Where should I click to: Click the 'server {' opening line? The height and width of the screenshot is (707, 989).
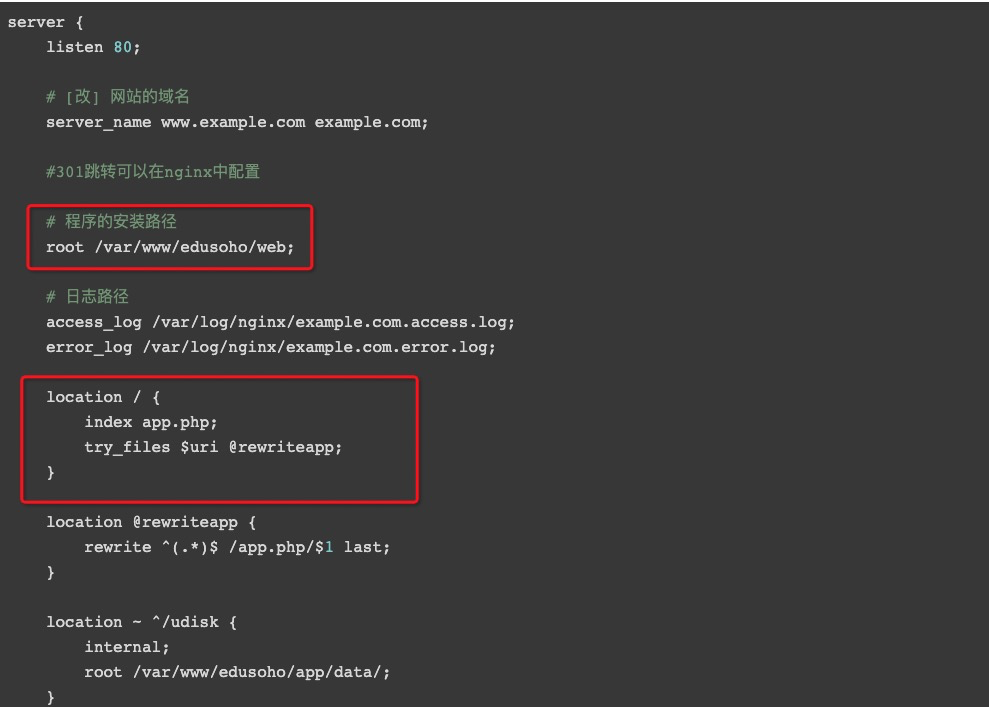pyautogui.click(x=45, y=22)
